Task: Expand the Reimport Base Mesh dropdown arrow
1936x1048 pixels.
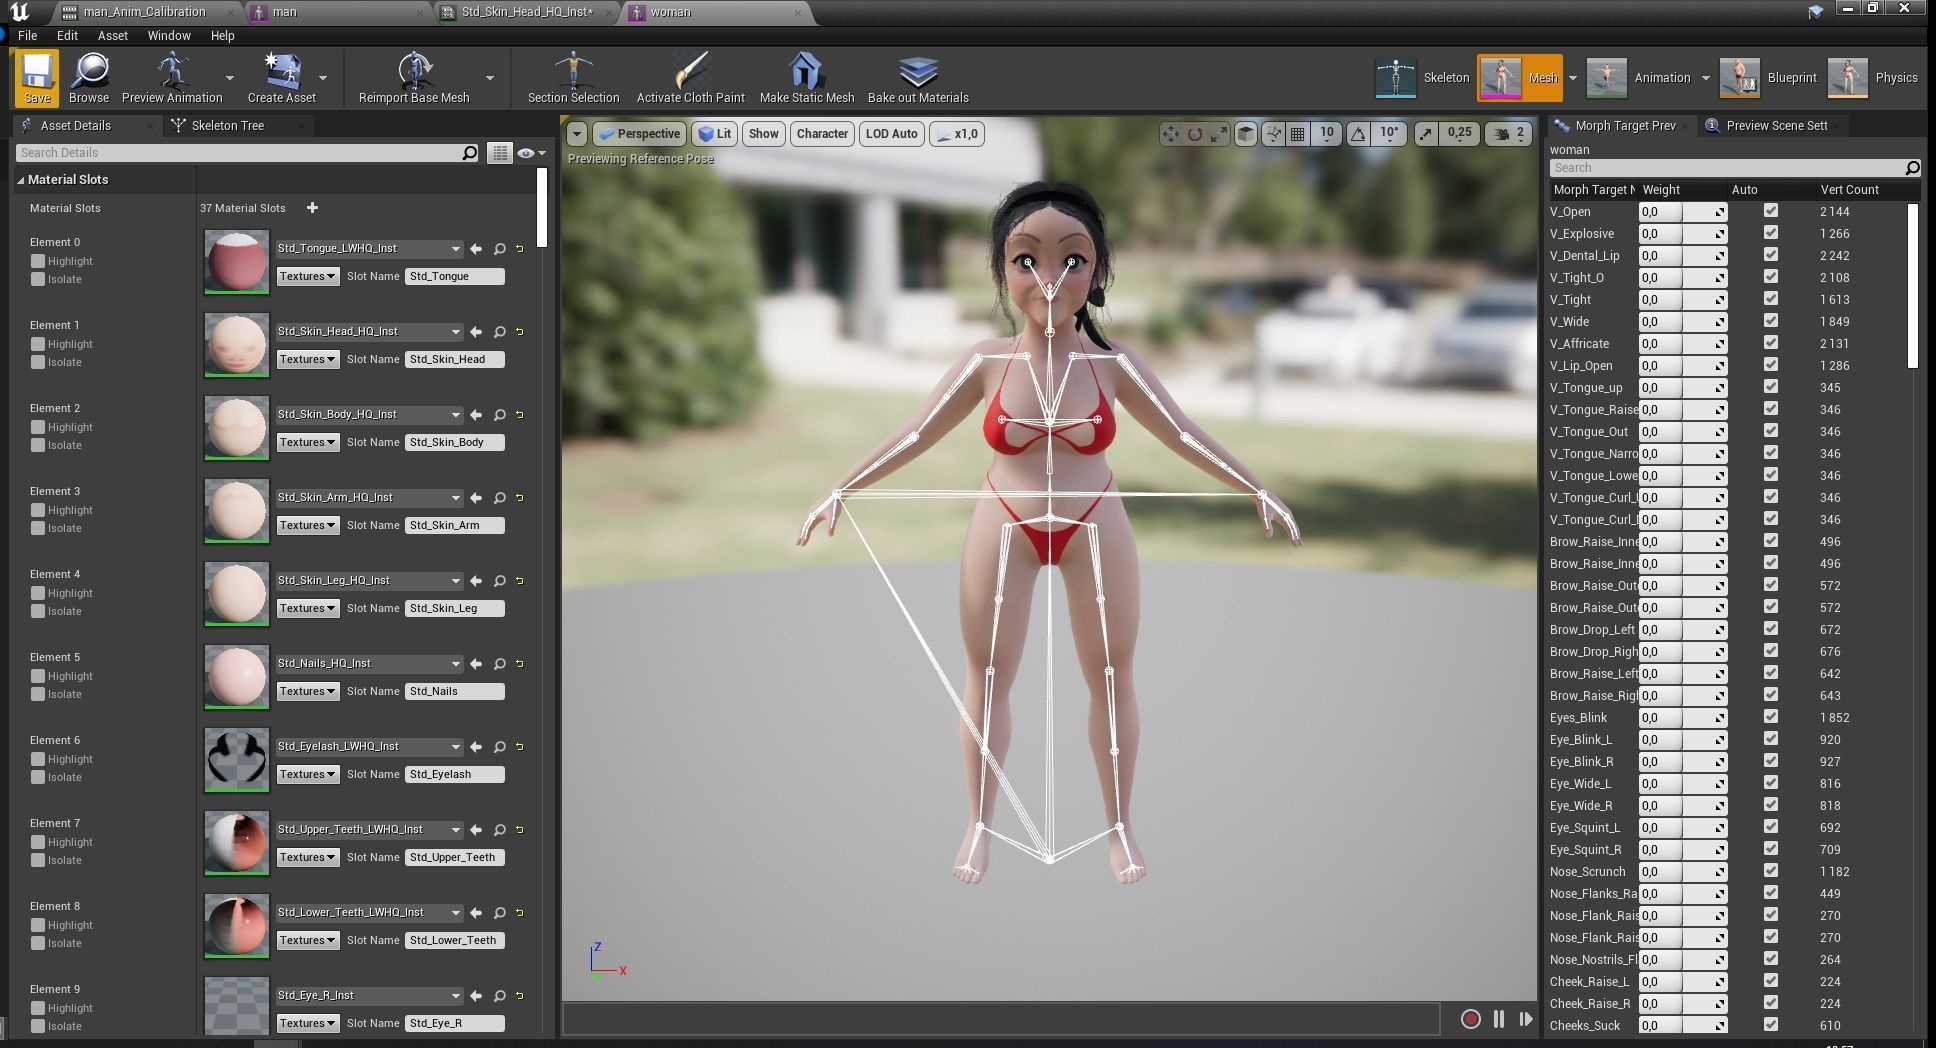Action: pyautogui.click(x=489, y=78)
